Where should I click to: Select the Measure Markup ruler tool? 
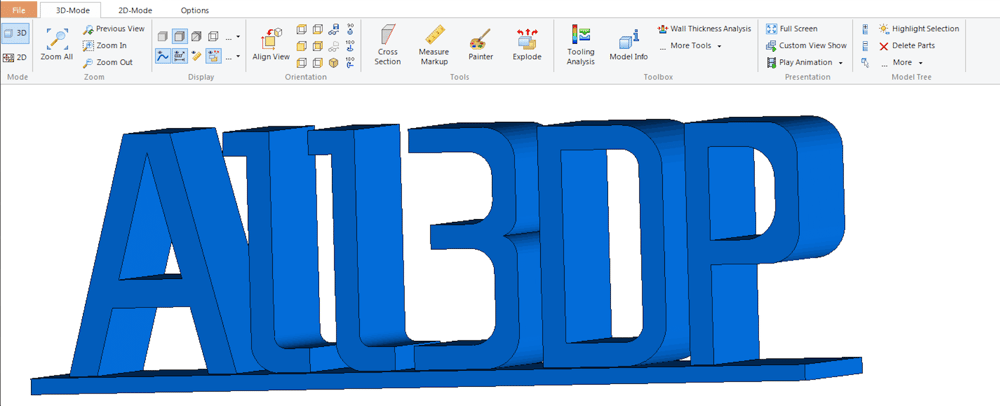(434, 45)
